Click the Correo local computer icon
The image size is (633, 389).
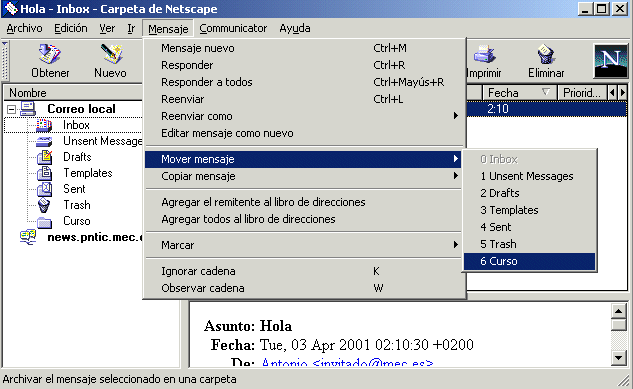(x=28, y=109)
